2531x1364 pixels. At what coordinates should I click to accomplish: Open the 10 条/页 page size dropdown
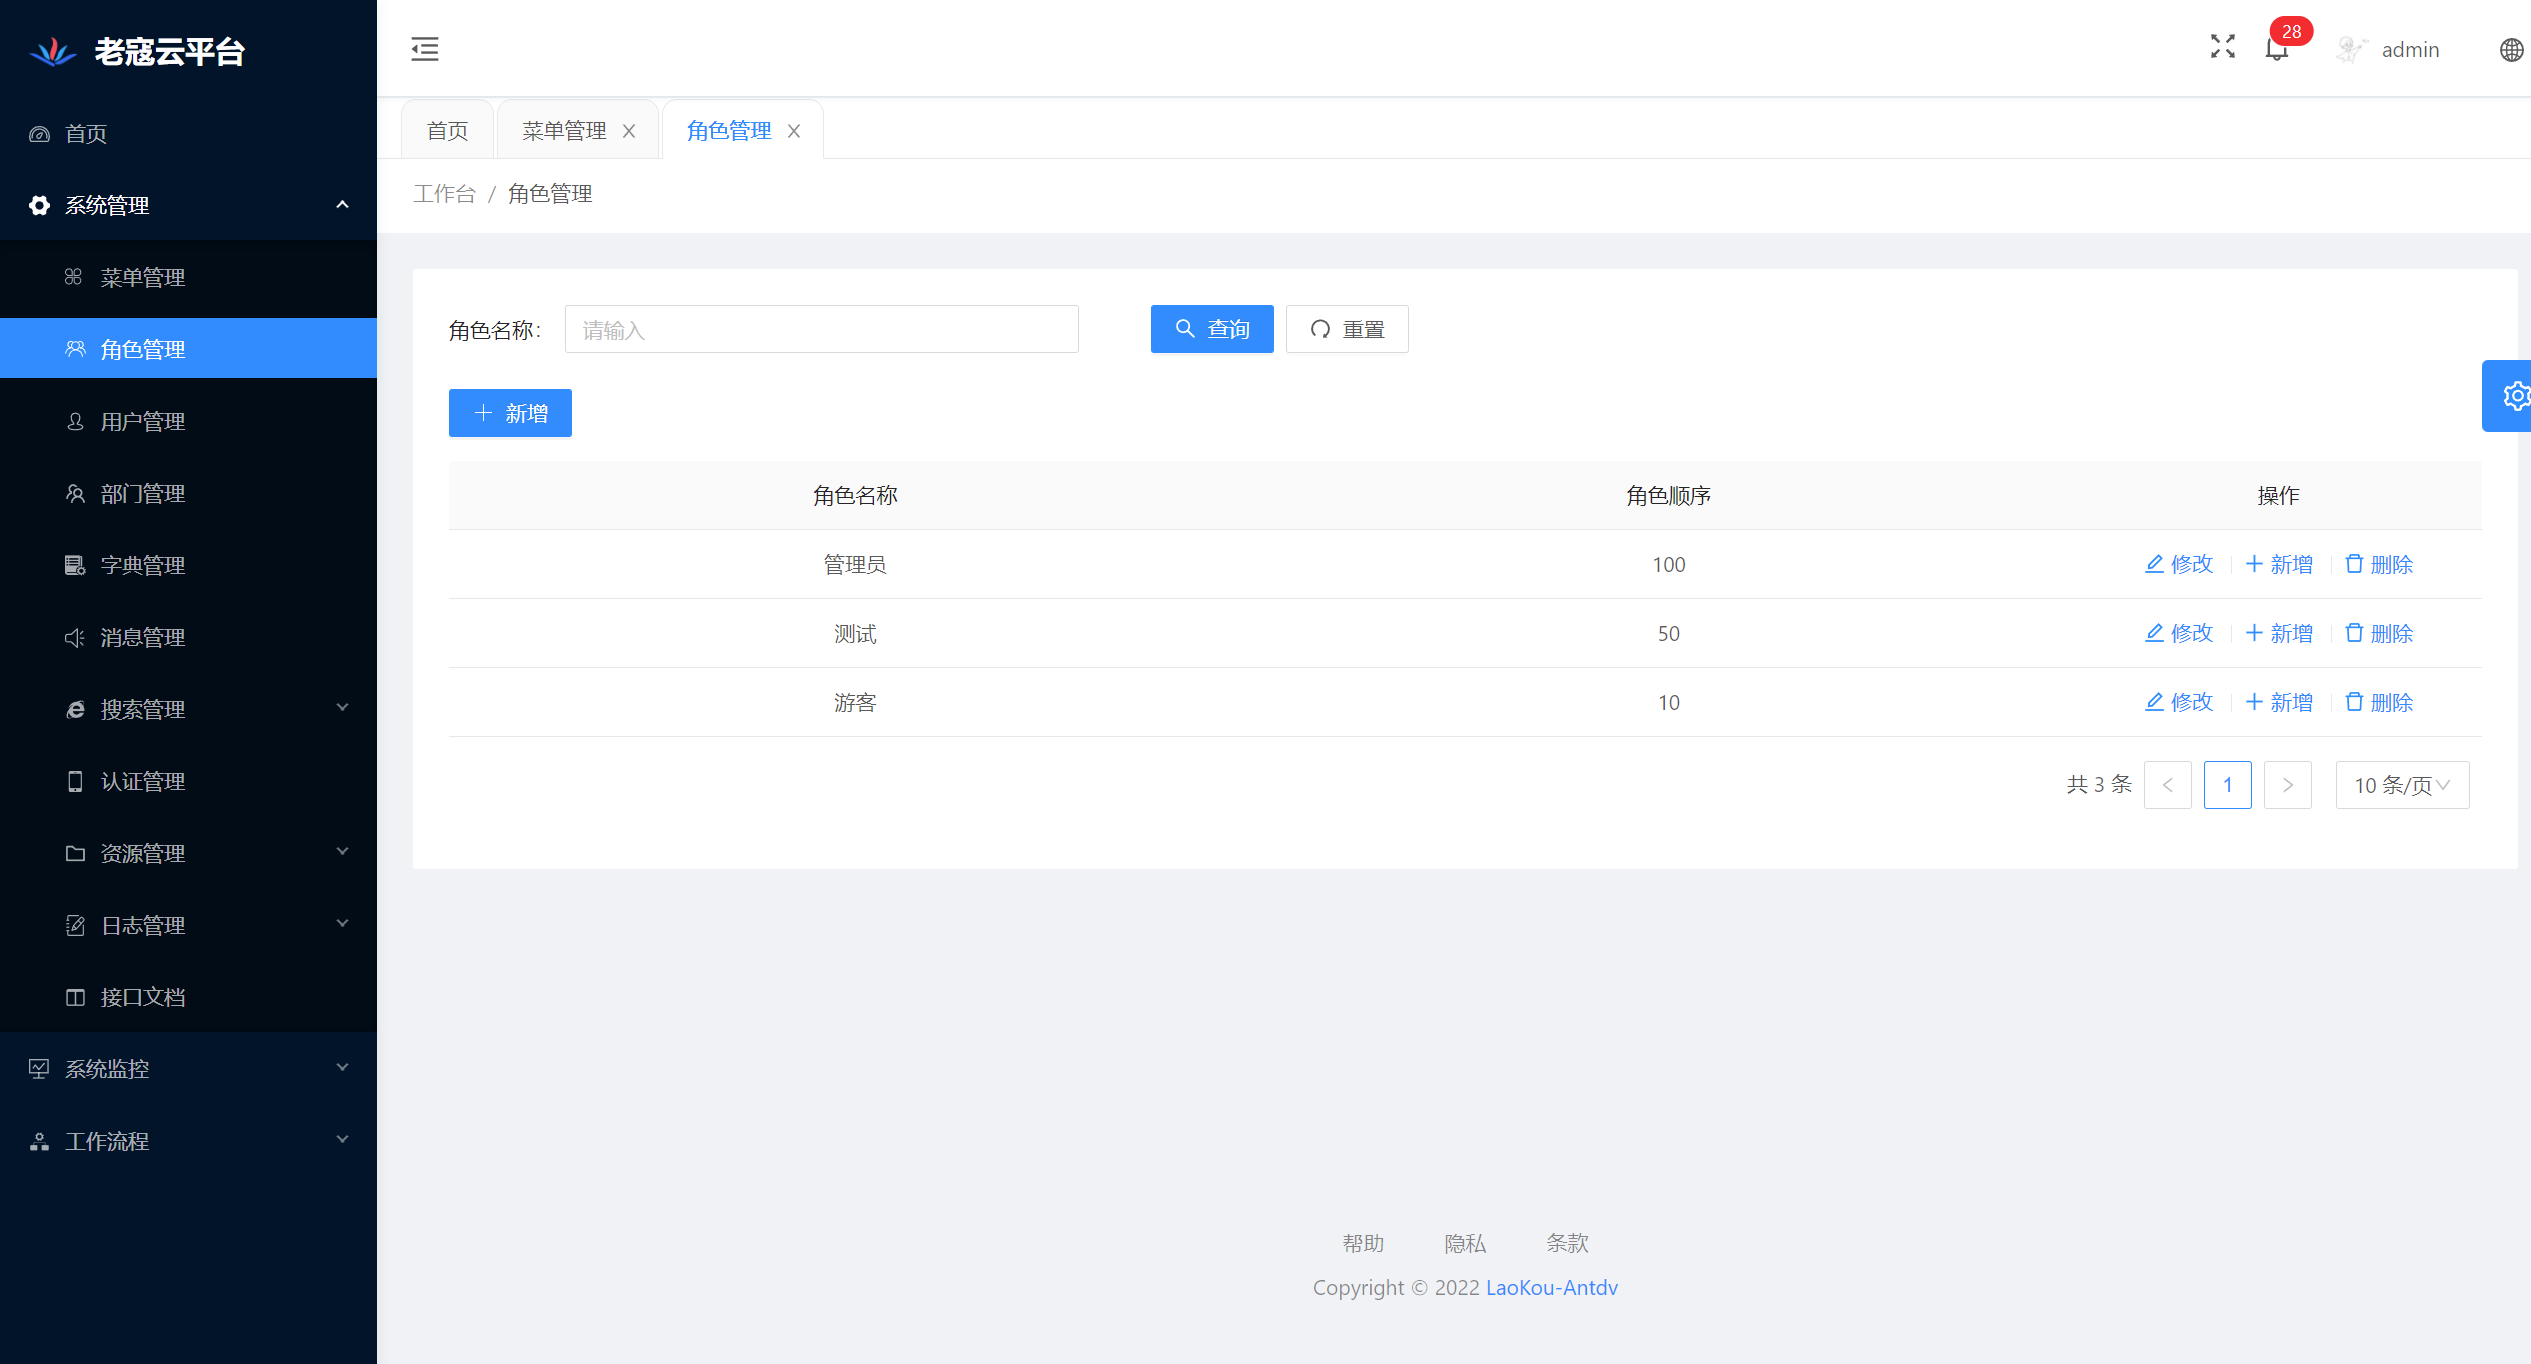(2402, 785)
